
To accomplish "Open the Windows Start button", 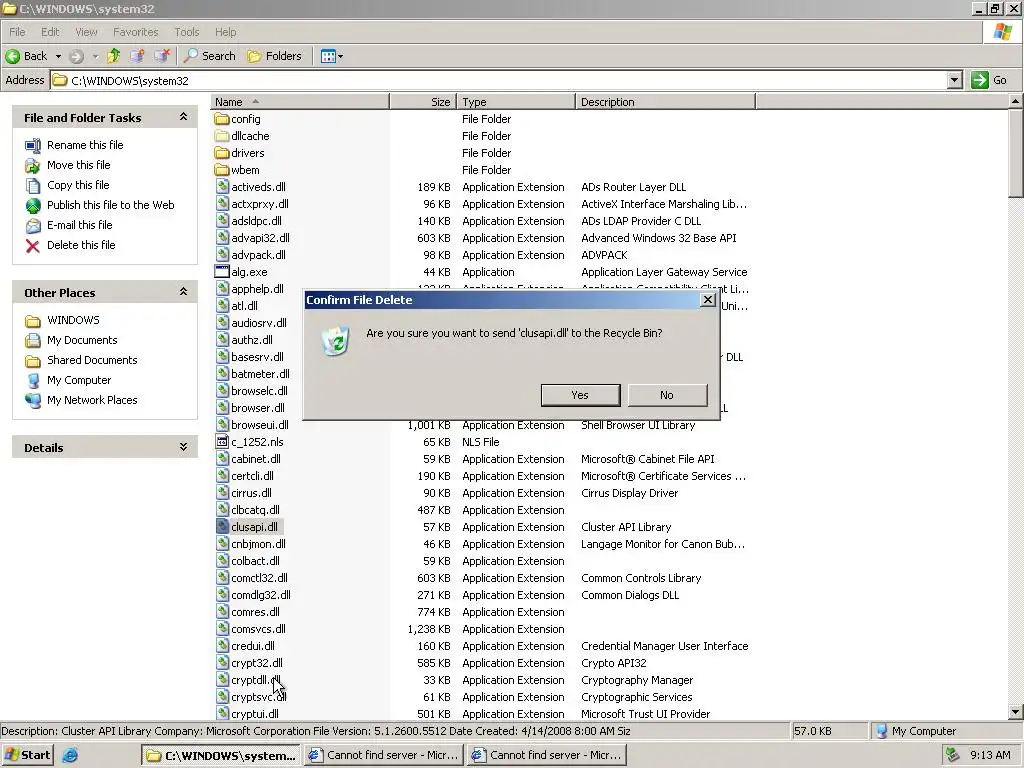I will (27, 755).
